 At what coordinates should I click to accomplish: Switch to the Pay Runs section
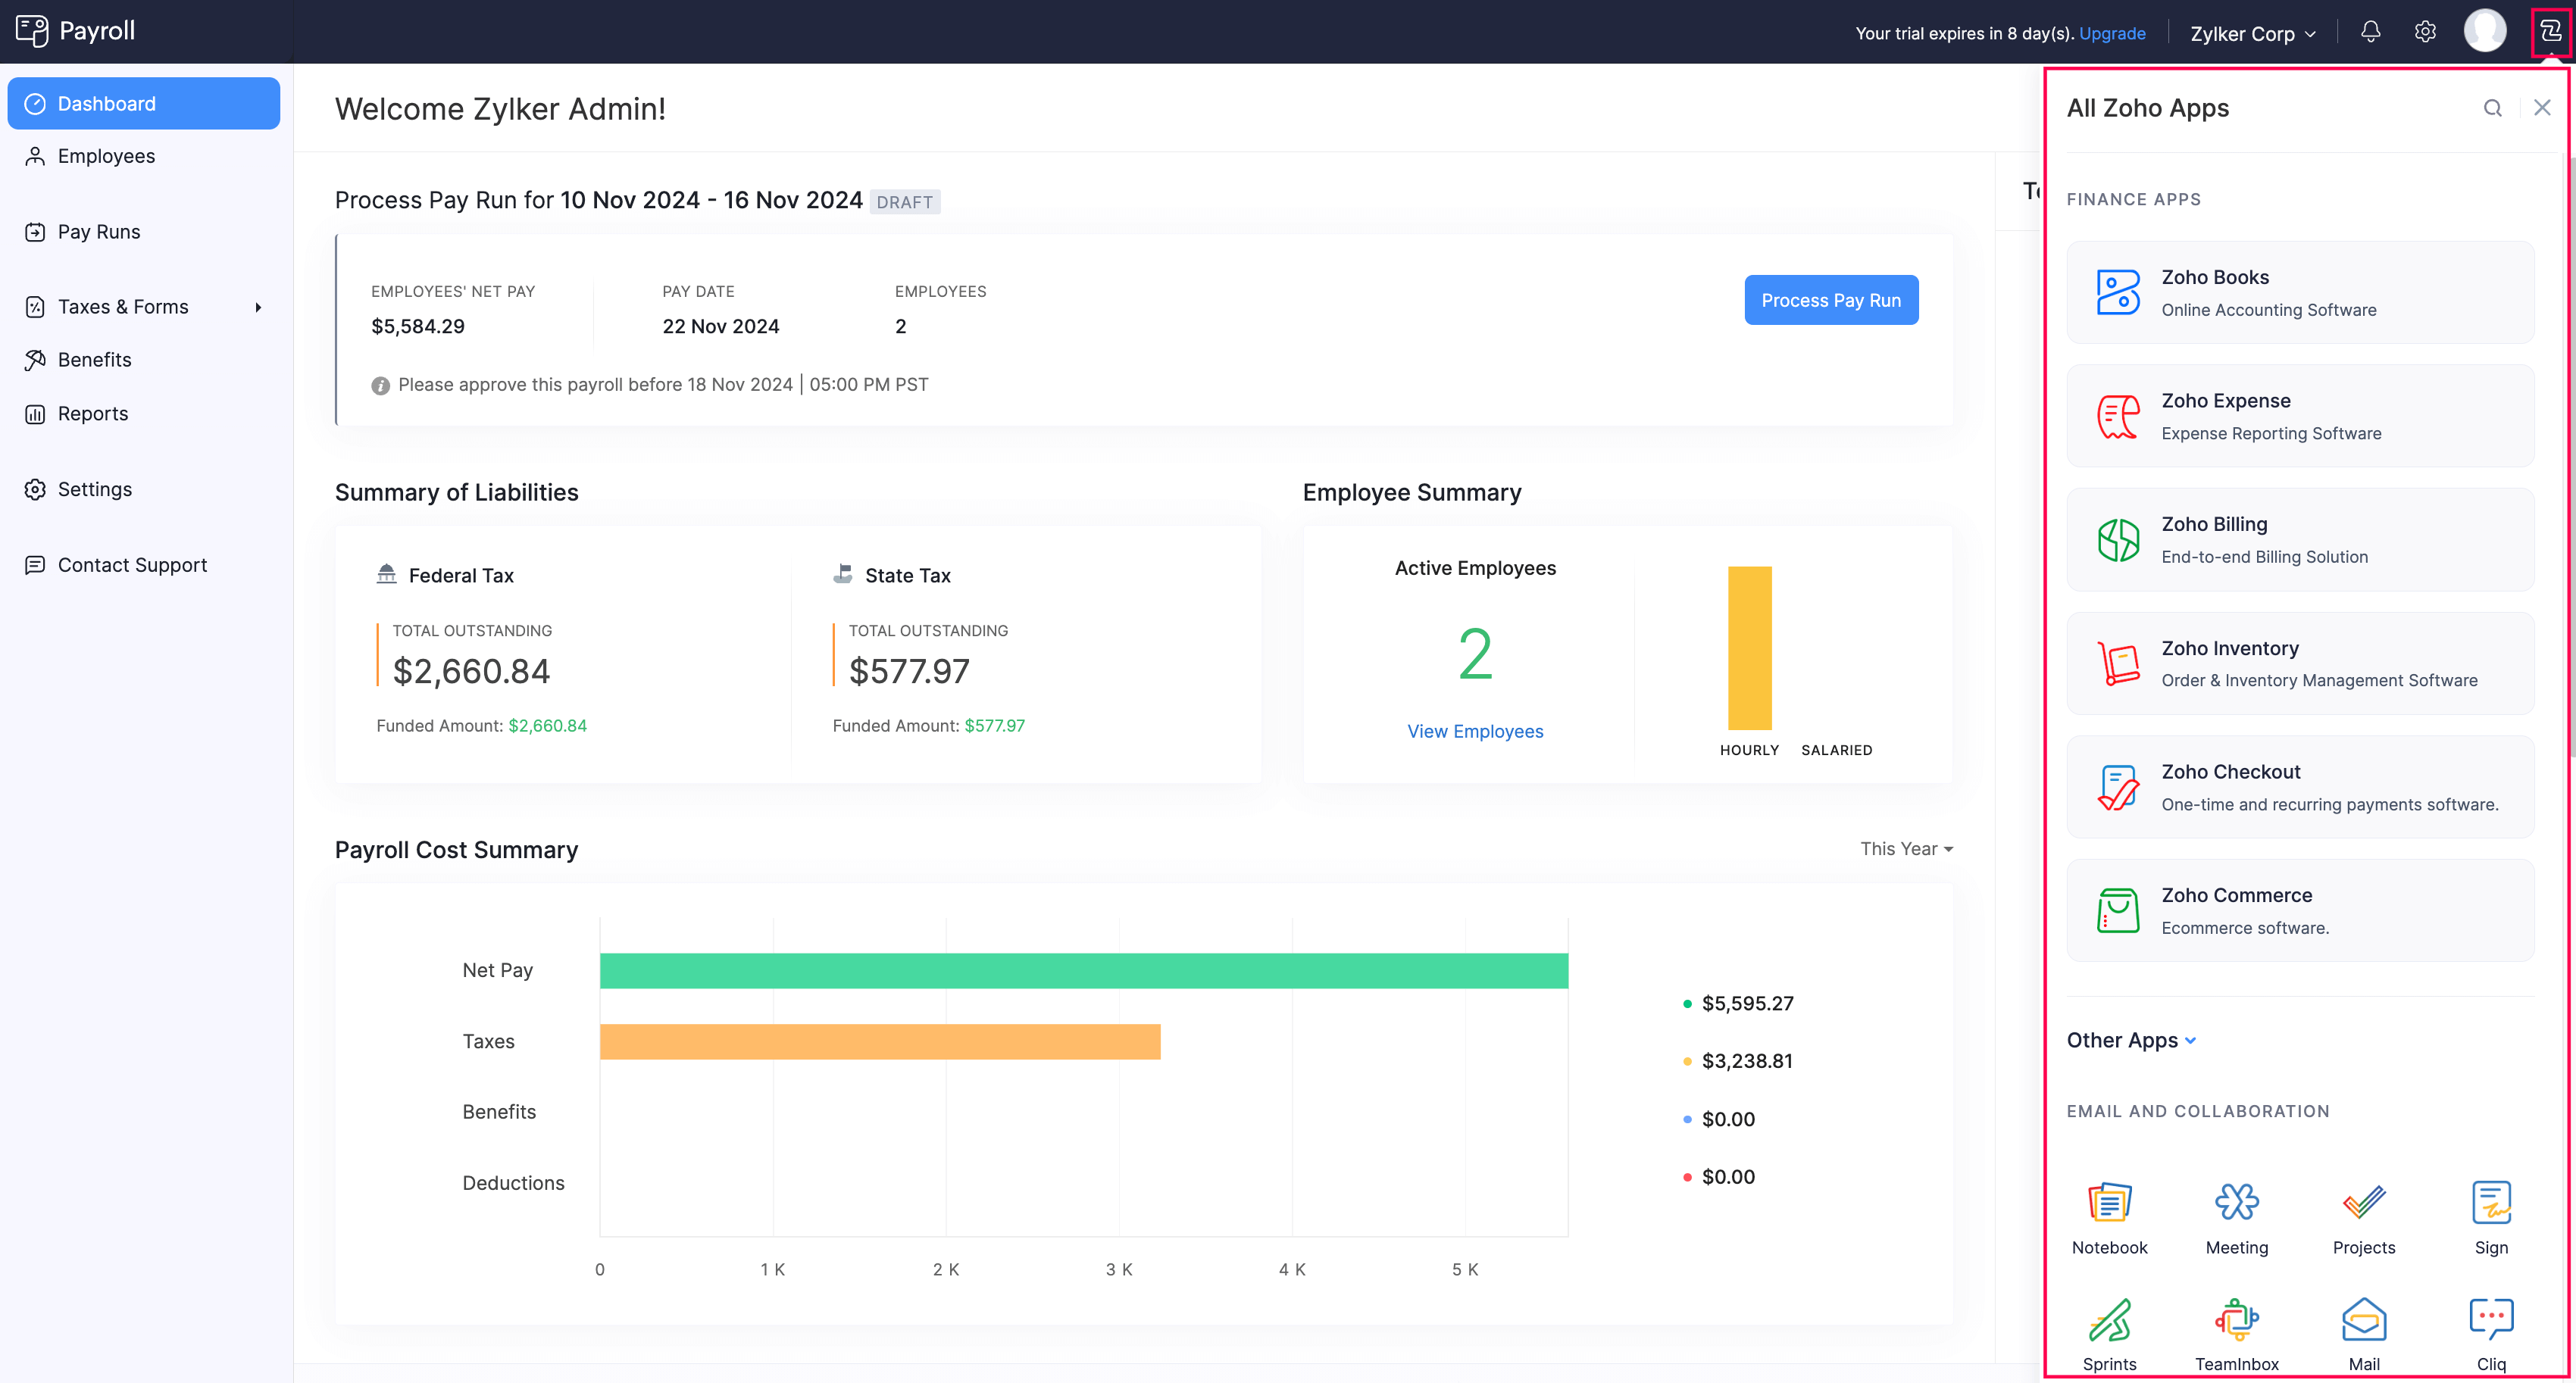[x=99, y=231]
